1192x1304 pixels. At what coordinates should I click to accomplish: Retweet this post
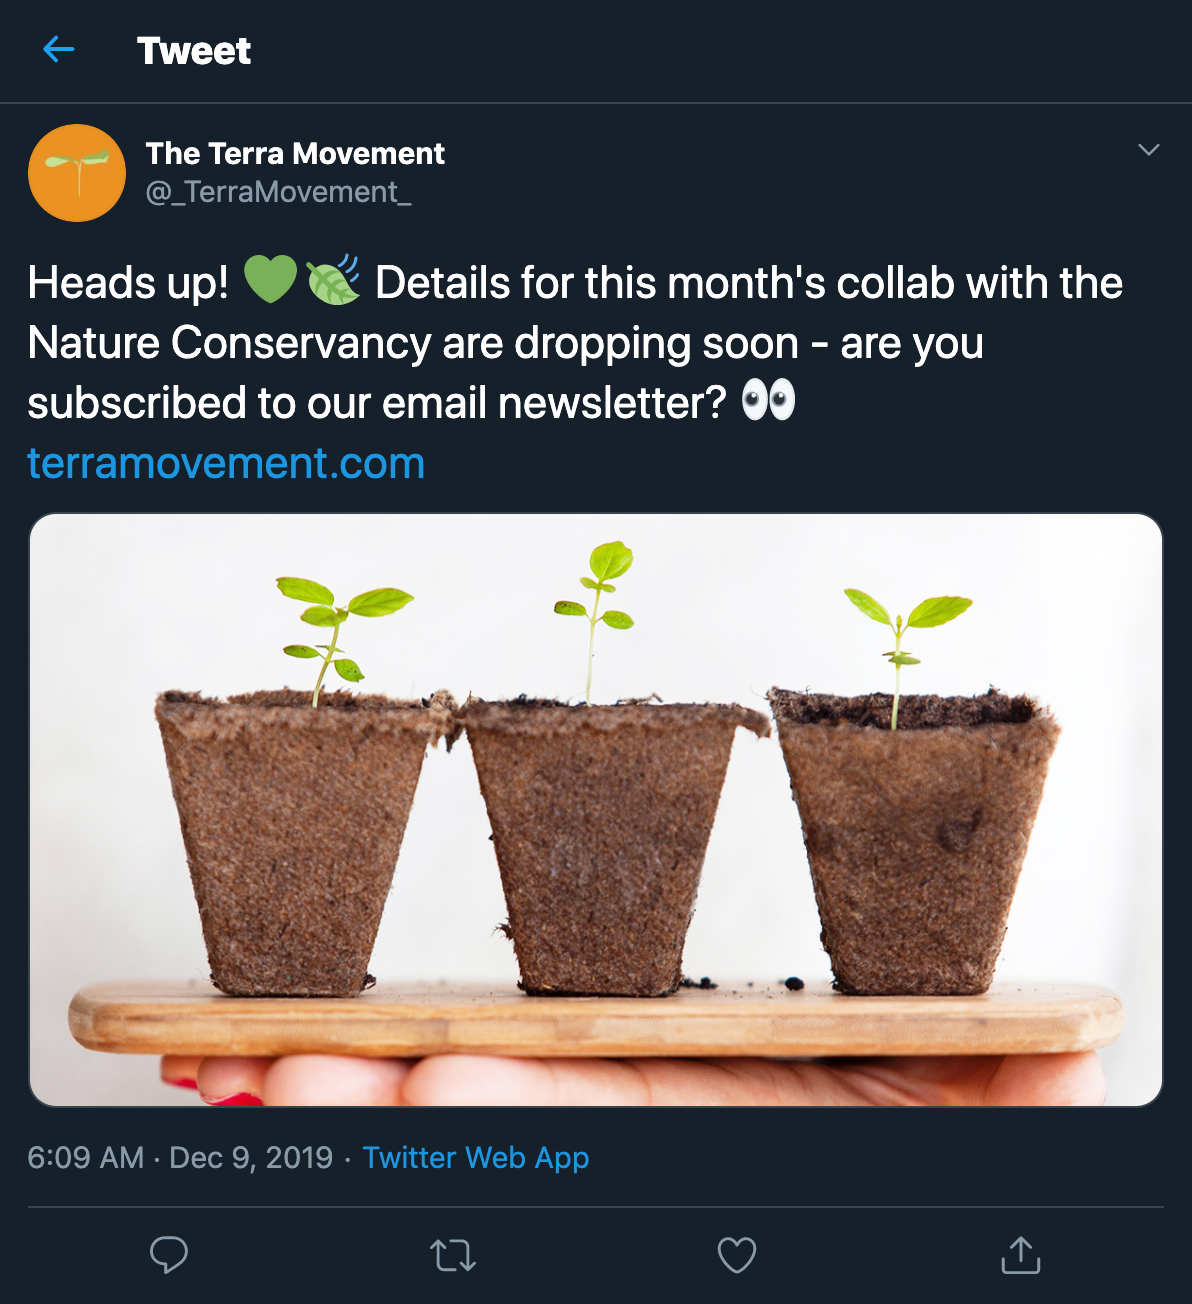click(x=452, y=1255)
